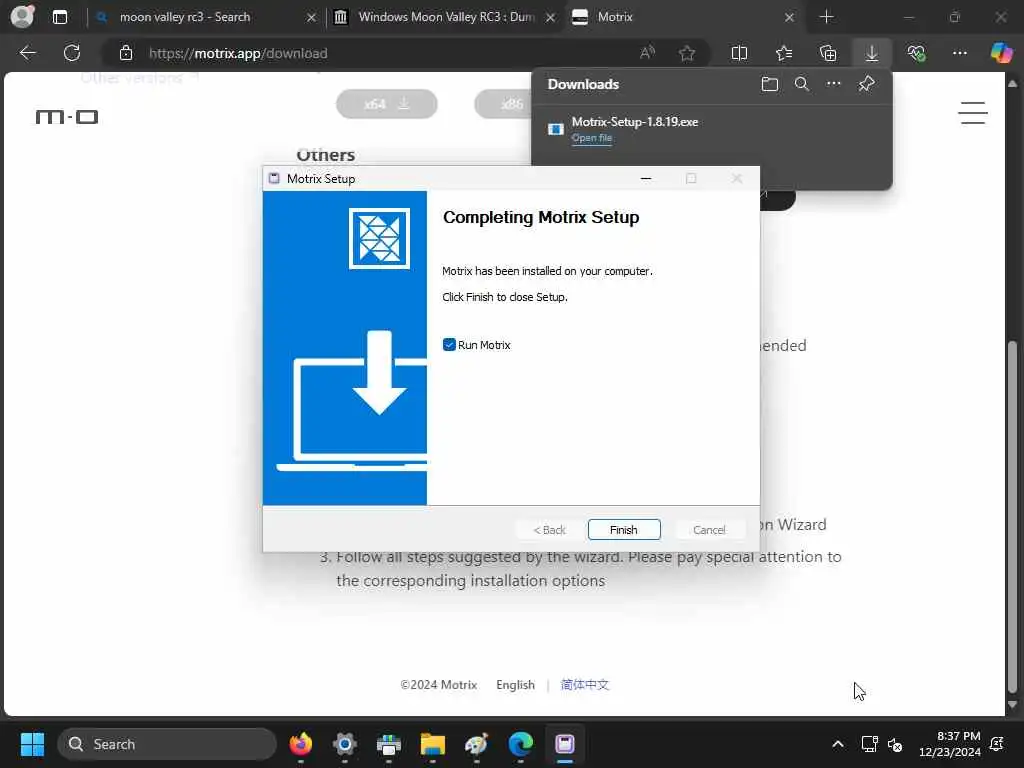Open a new browser tab
Viewport: 1024px width, 768px height.
tap(826, 17)
